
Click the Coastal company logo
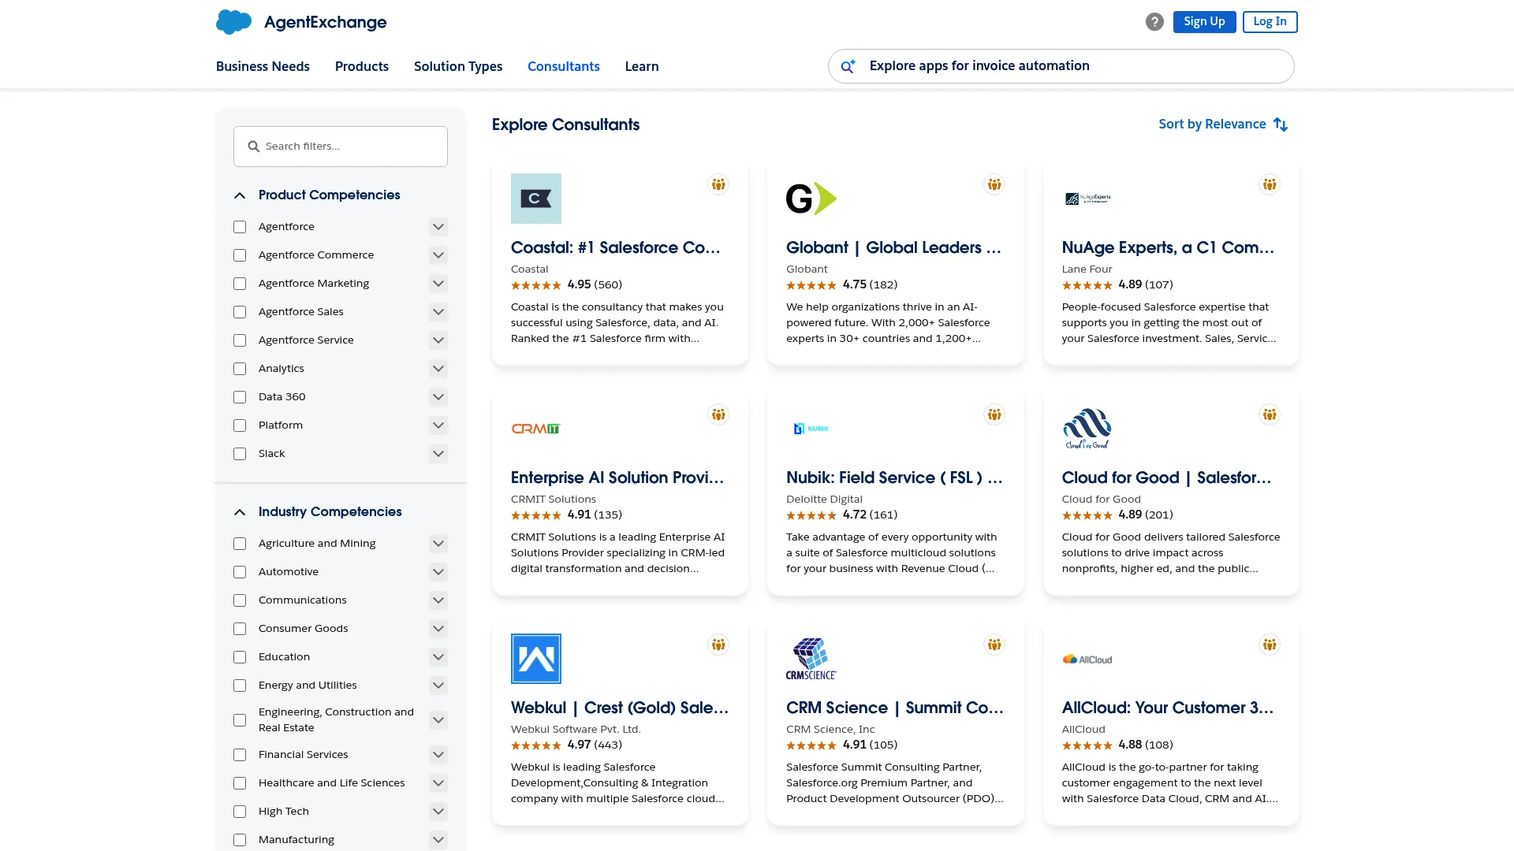(x=536, y=198)
